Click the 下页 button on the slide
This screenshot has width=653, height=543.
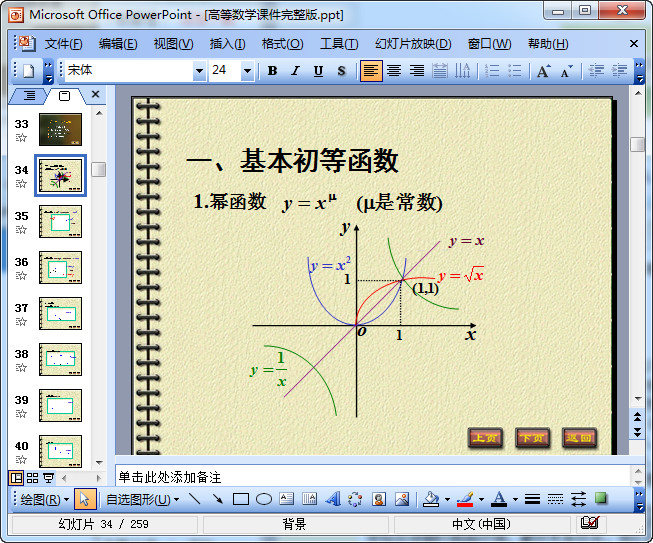532,438
